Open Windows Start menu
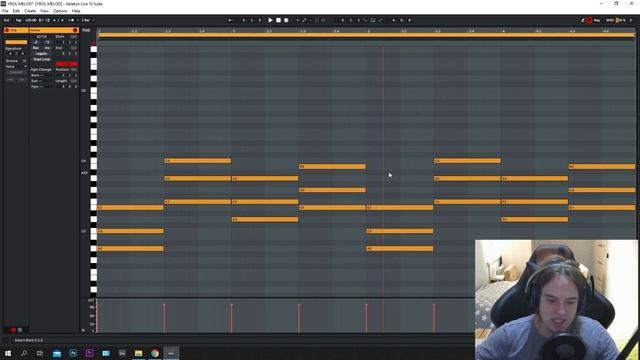Screen dimensions: 640x360 tap(8, 353)
